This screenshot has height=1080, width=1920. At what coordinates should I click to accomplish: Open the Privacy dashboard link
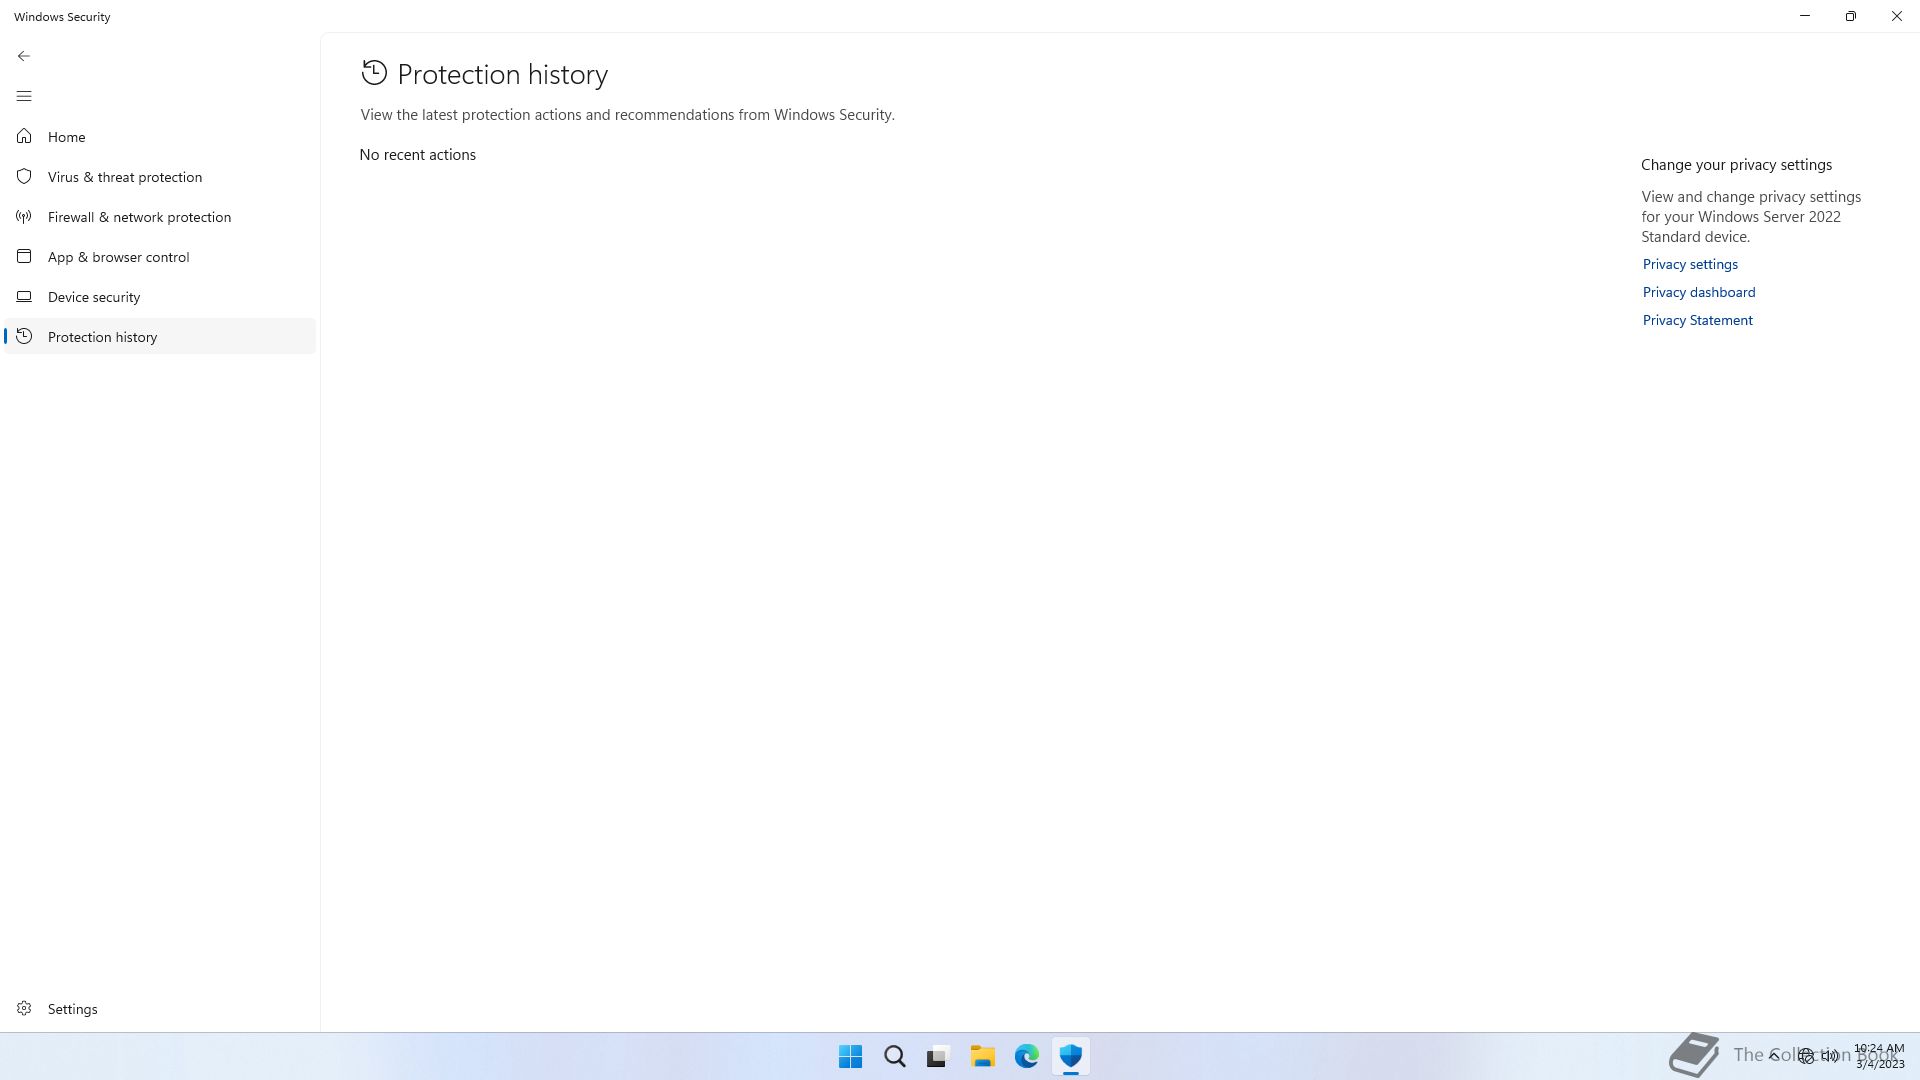click(x=1698, y=292)
